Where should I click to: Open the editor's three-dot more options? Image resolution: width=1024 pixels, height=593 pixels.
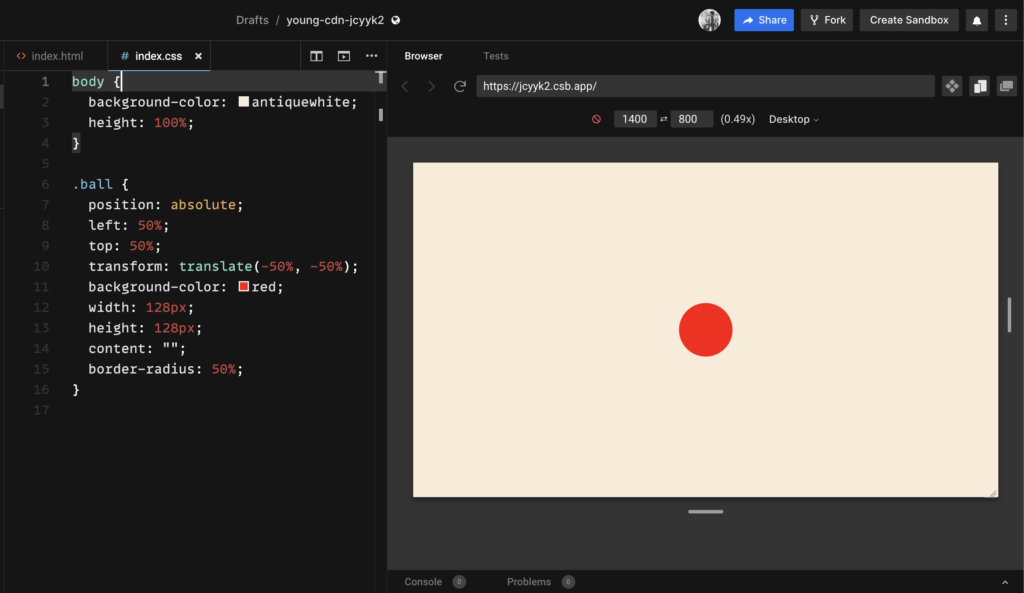(372, 56)
